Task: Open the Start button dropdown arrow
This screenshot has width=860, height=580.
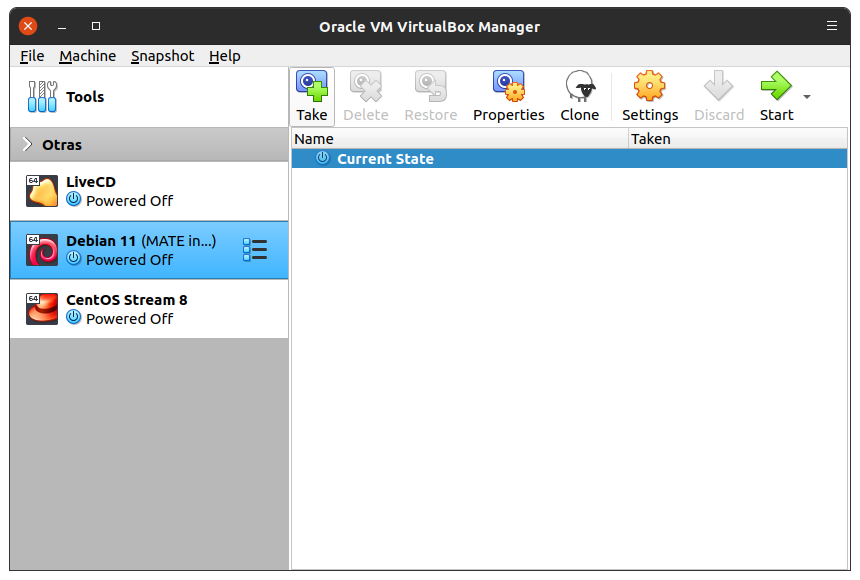Action: [807, 97]
